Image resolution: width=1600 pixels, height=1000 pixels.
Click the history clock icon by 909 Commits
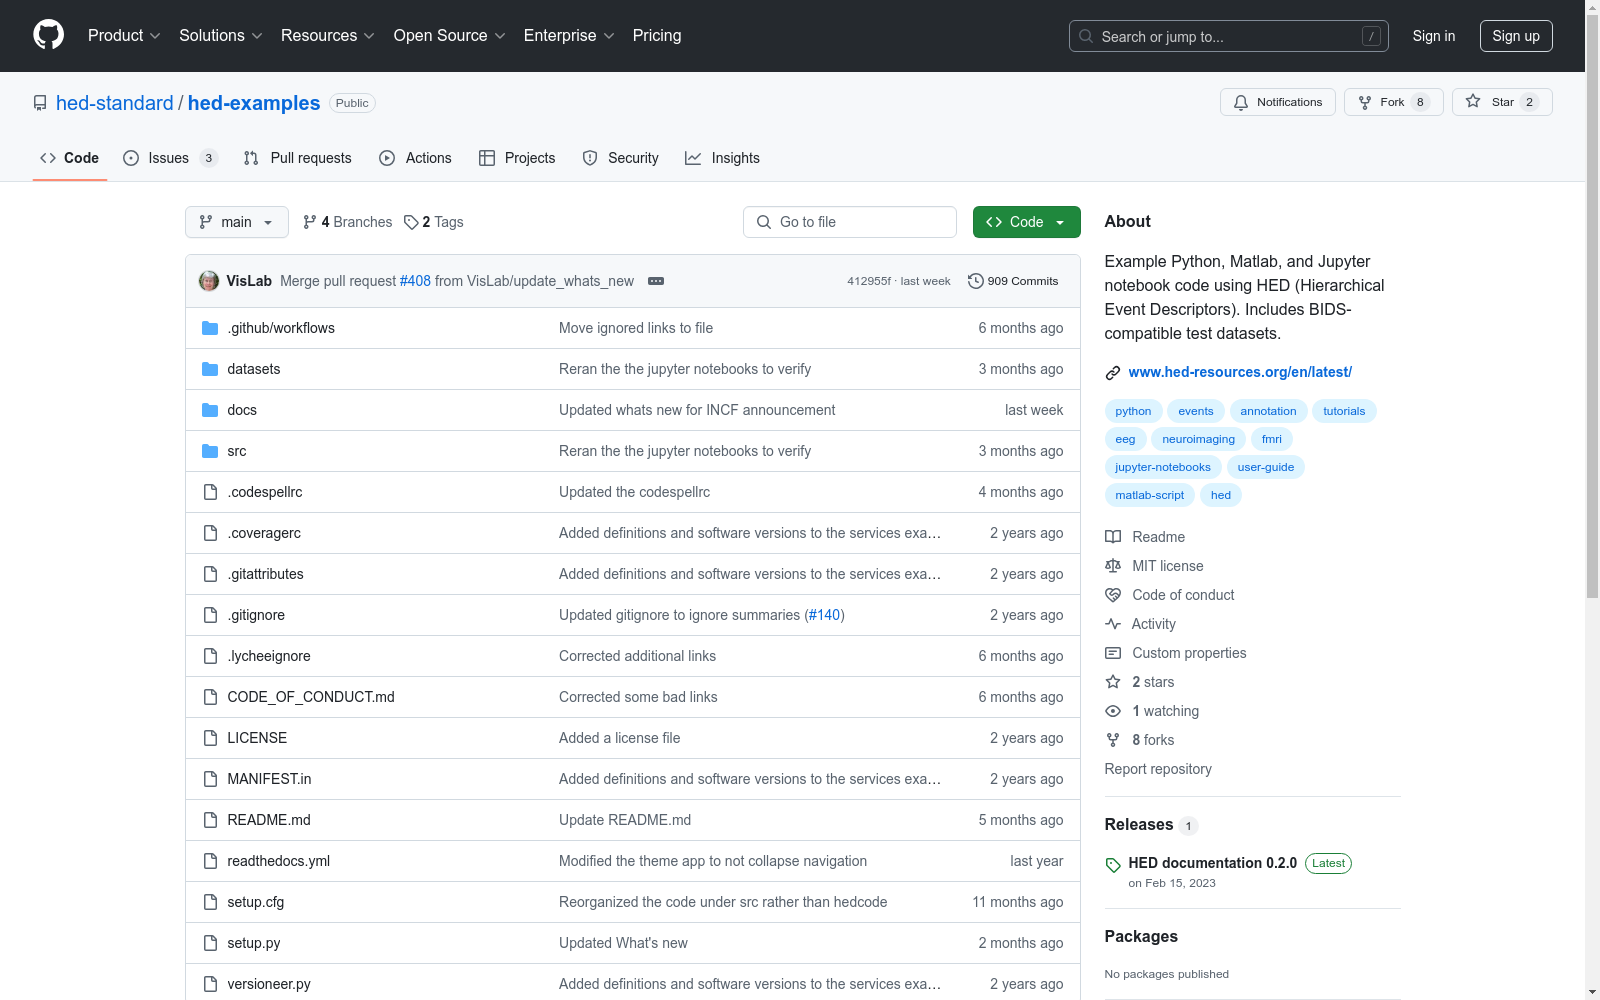(976, 281)
